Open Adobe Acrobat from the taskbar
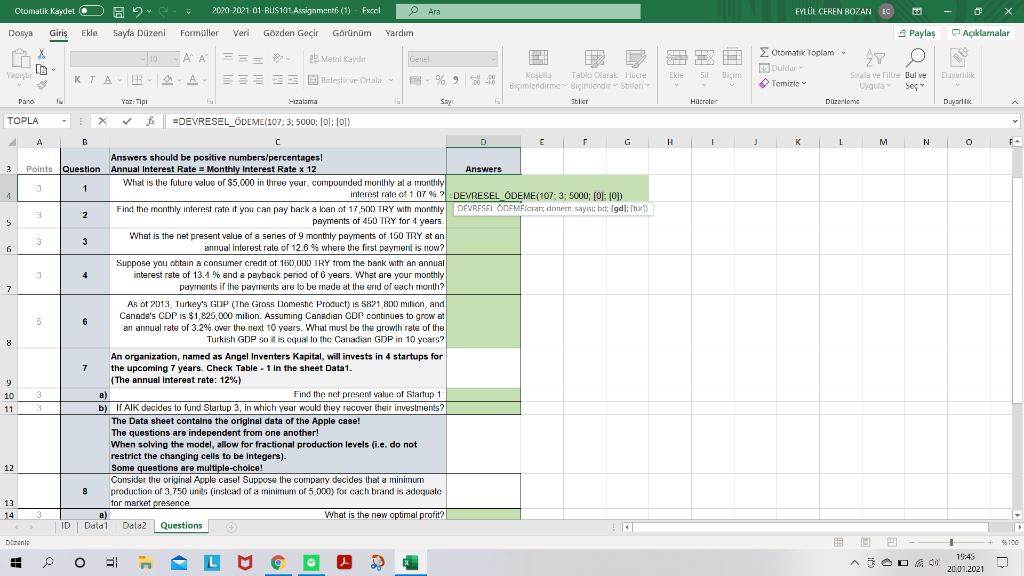 [x=344, y=562]
